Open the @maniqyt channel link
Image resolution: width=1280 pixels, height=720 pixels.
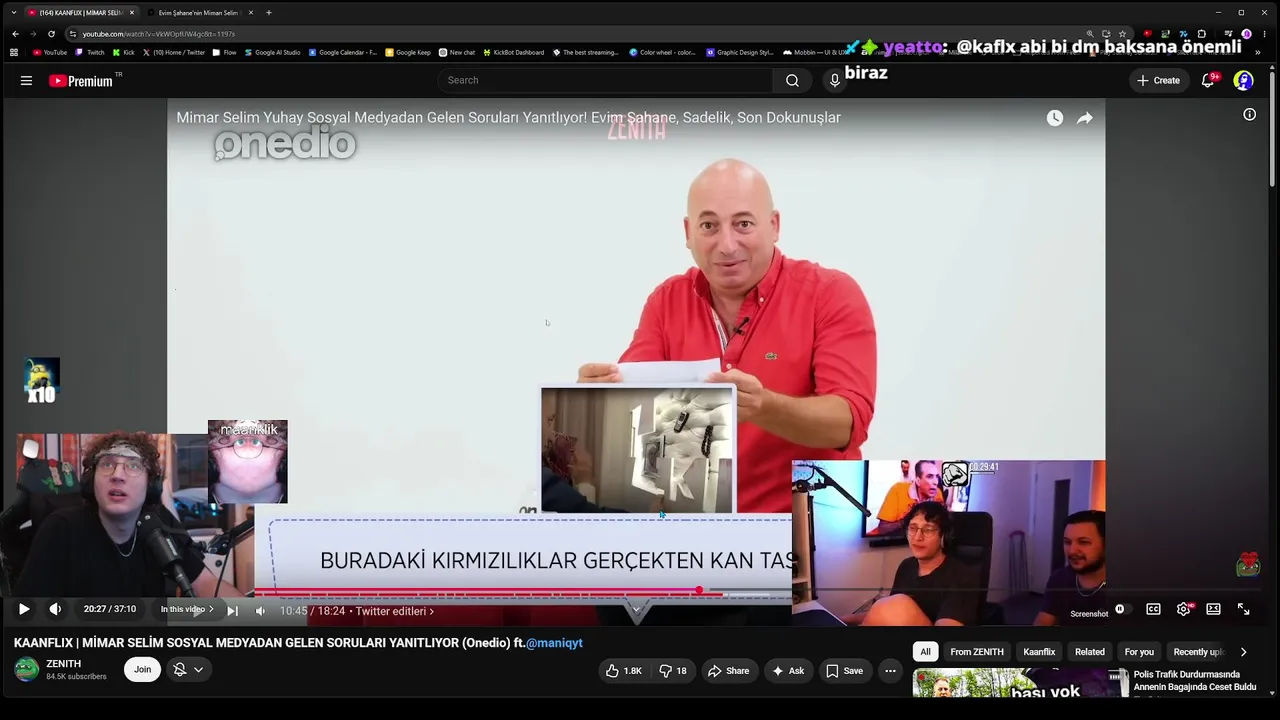point(554,643)
